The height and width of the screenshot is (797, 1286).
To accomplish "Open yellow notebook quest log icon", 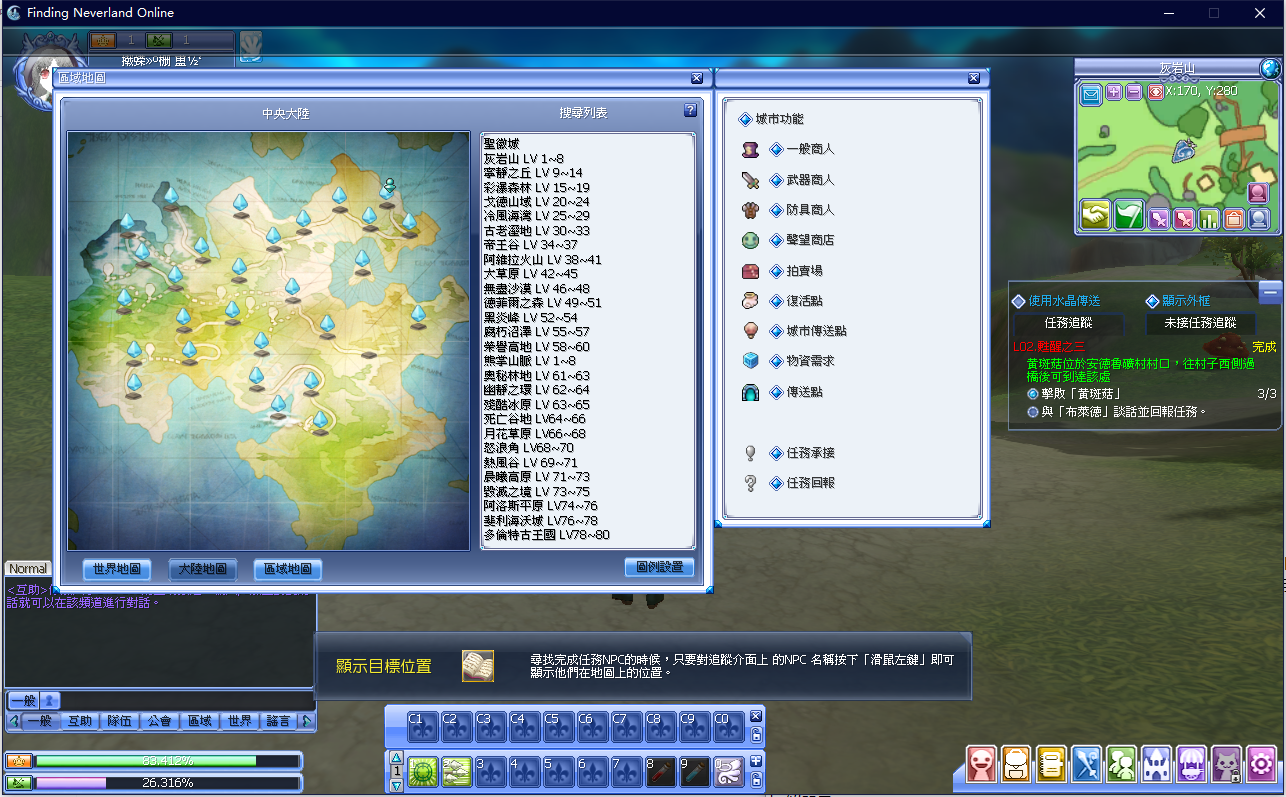I will pos(1051,763).
